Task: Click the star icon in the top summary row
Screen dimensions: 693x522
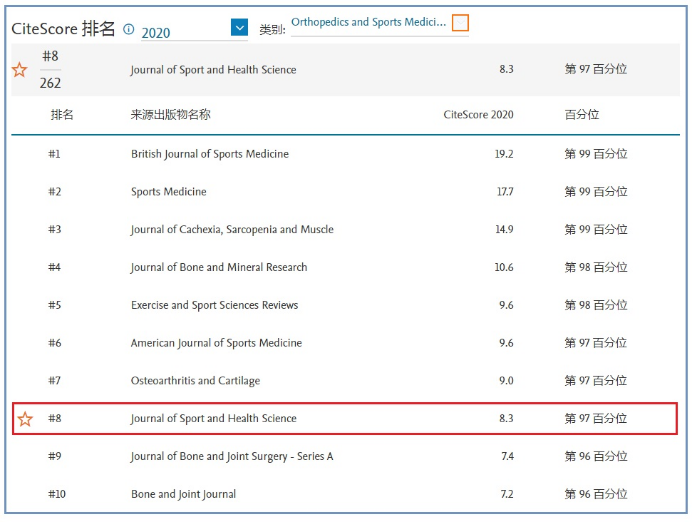Action: (x=19, y=70)
